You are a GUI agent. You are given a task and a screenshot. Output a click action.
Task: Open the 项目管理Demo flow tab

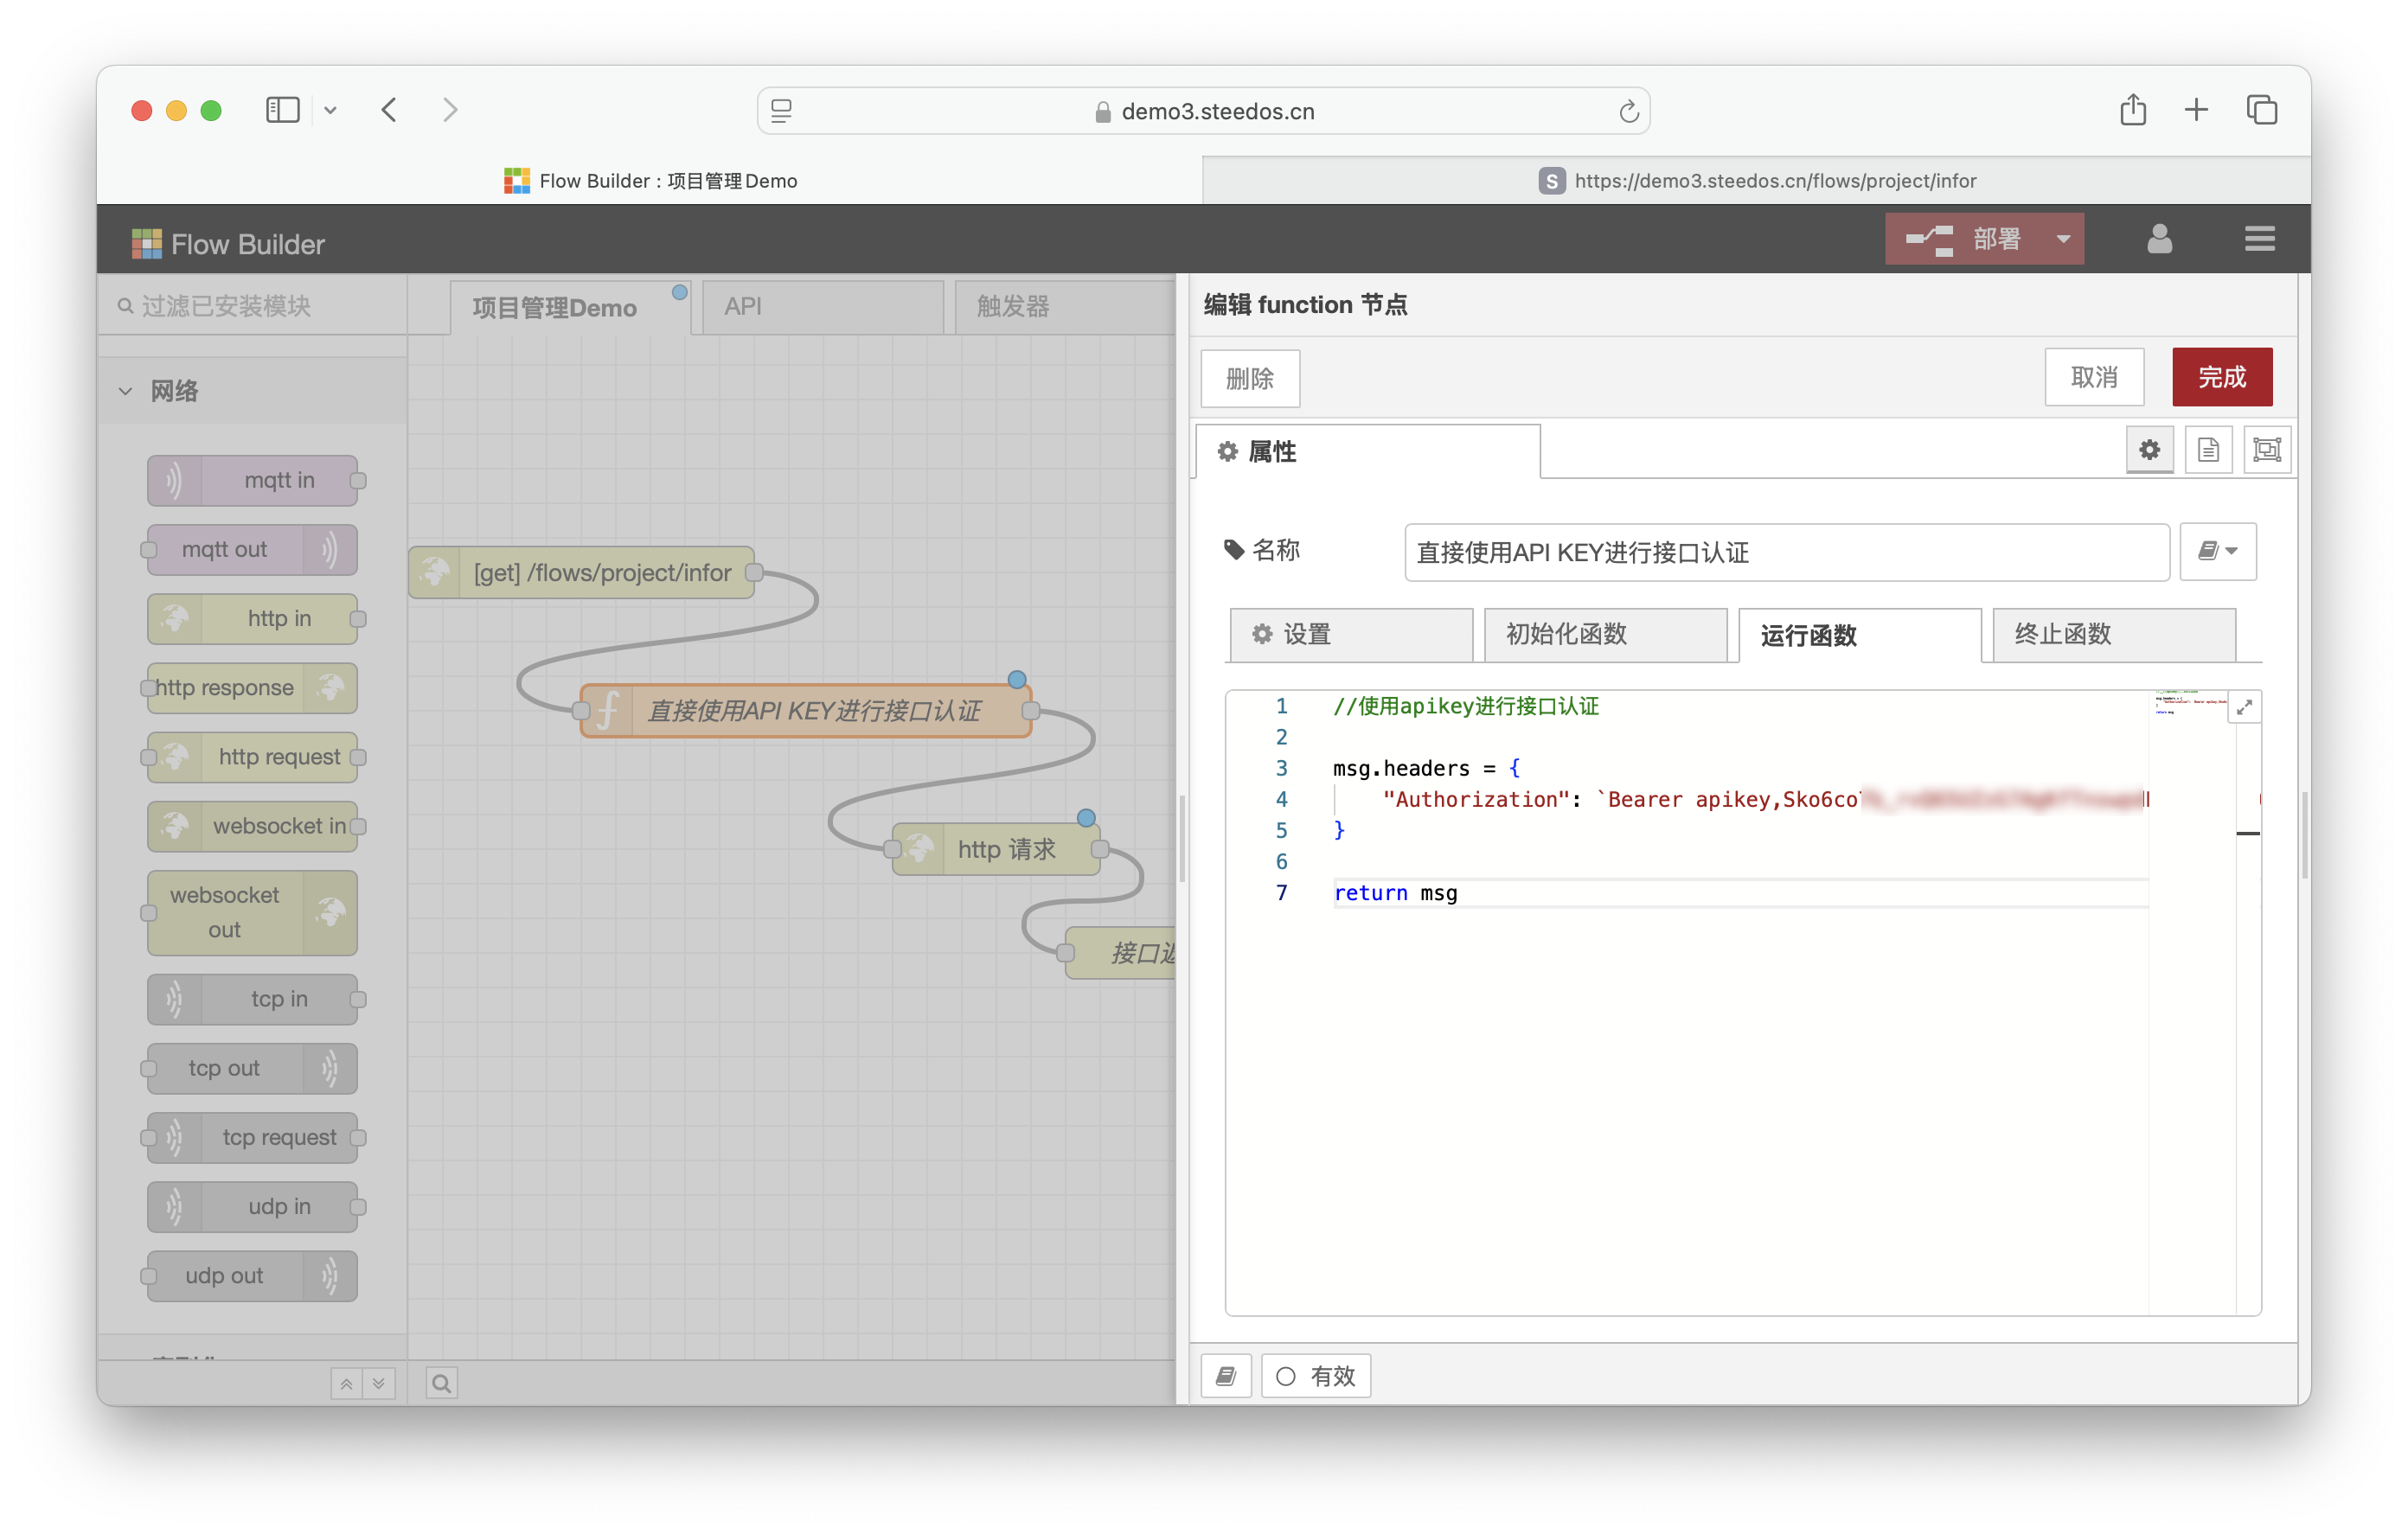569,307
